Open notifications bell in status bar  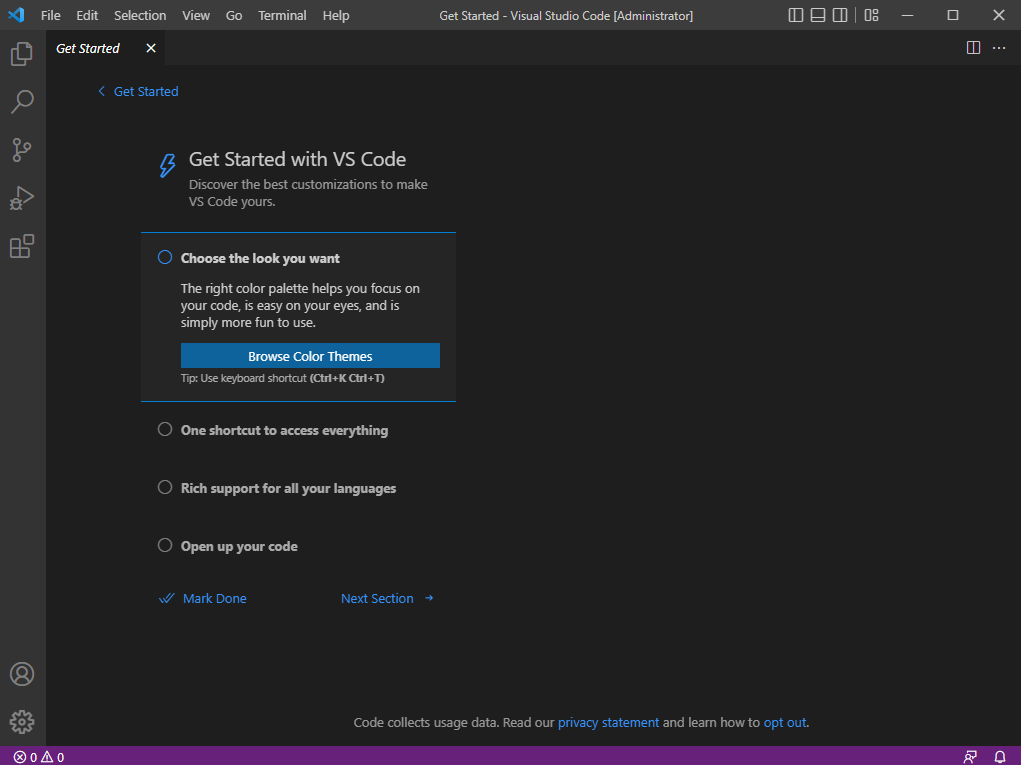pyautogui.click(x=1000, y=757)
